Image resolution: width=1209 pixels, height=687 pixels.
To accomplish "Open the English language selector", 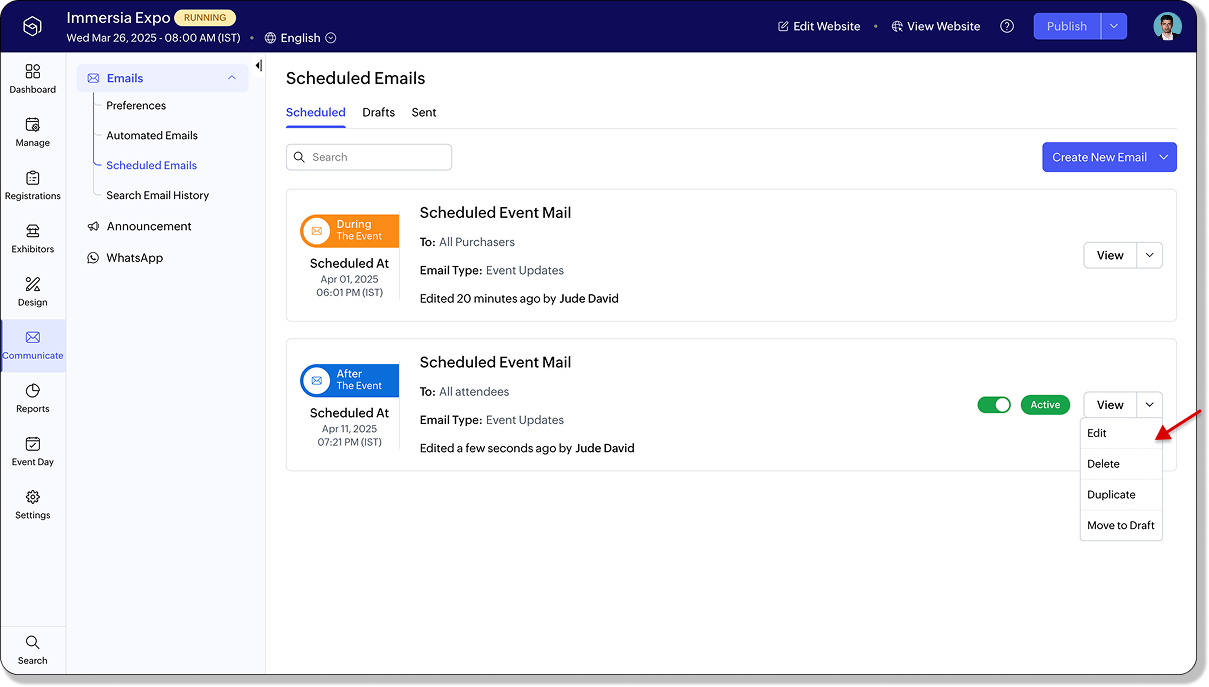I will click(x=301, y=38).
